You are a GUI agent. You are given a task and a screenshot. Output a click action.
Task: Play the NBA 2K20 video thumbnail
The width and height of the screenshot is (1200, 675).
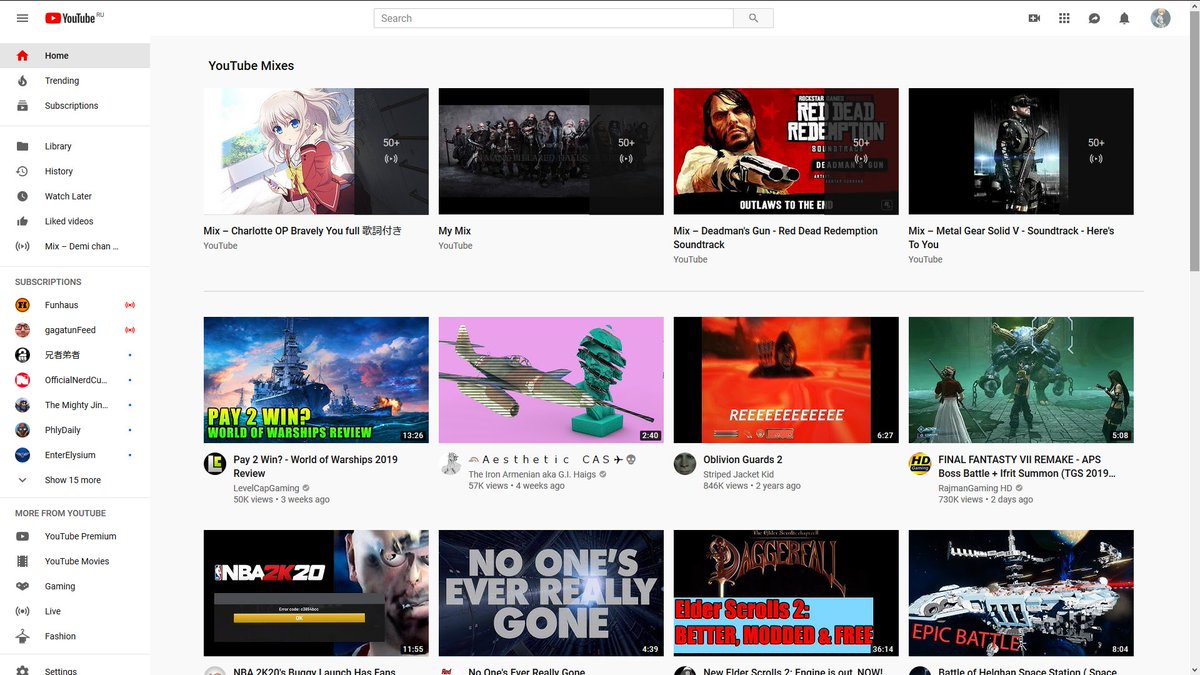[x=316, y=593]
